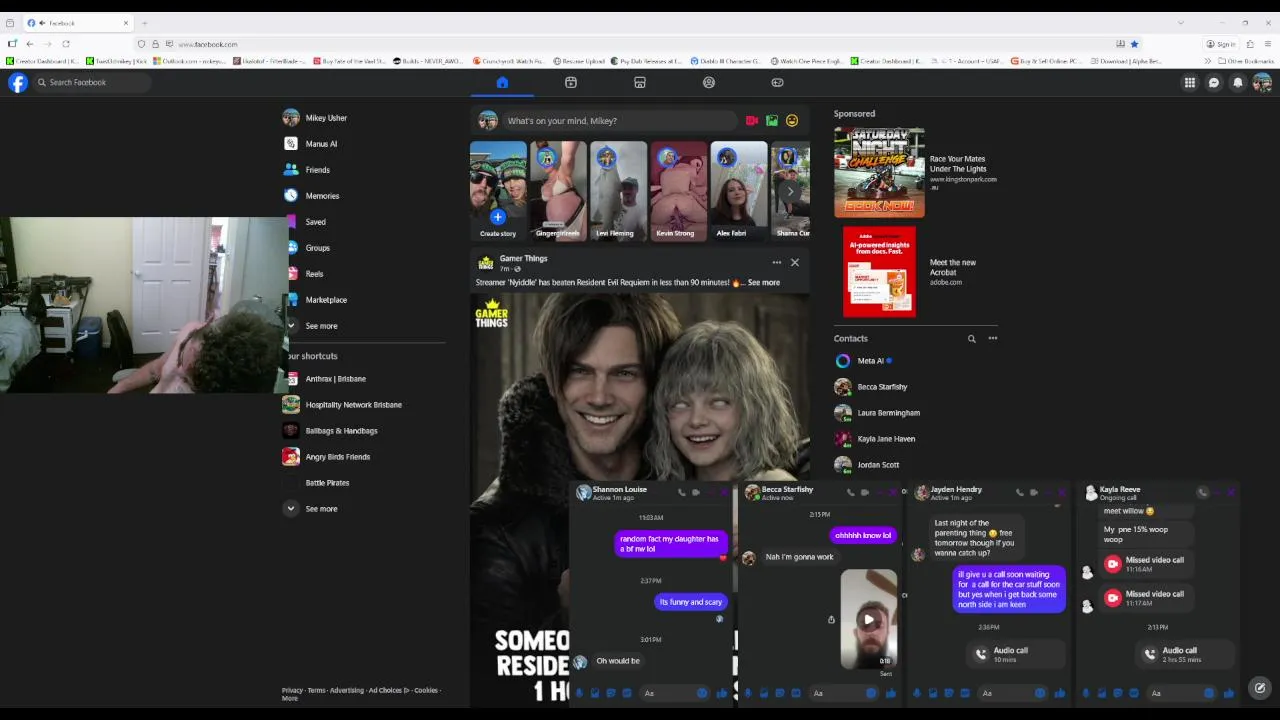This screenshot has height=720, width=1280.
Task: Create a new story card
Action: click(498, 190)
